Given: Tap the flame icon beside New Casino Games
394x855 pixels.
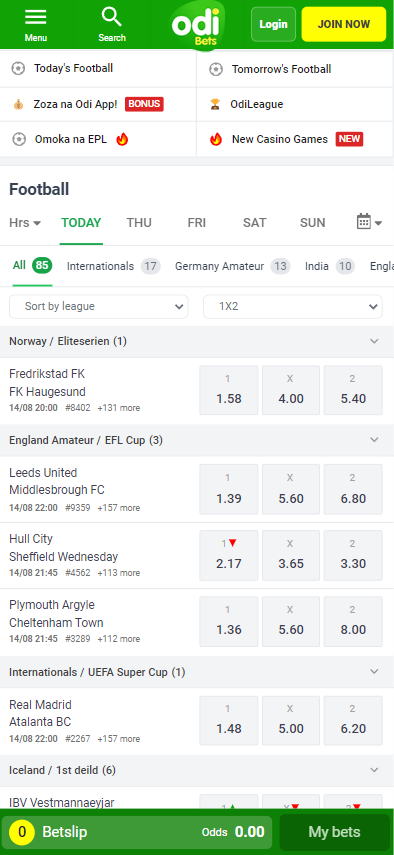Looking at the screenshot, I should 216,139.
